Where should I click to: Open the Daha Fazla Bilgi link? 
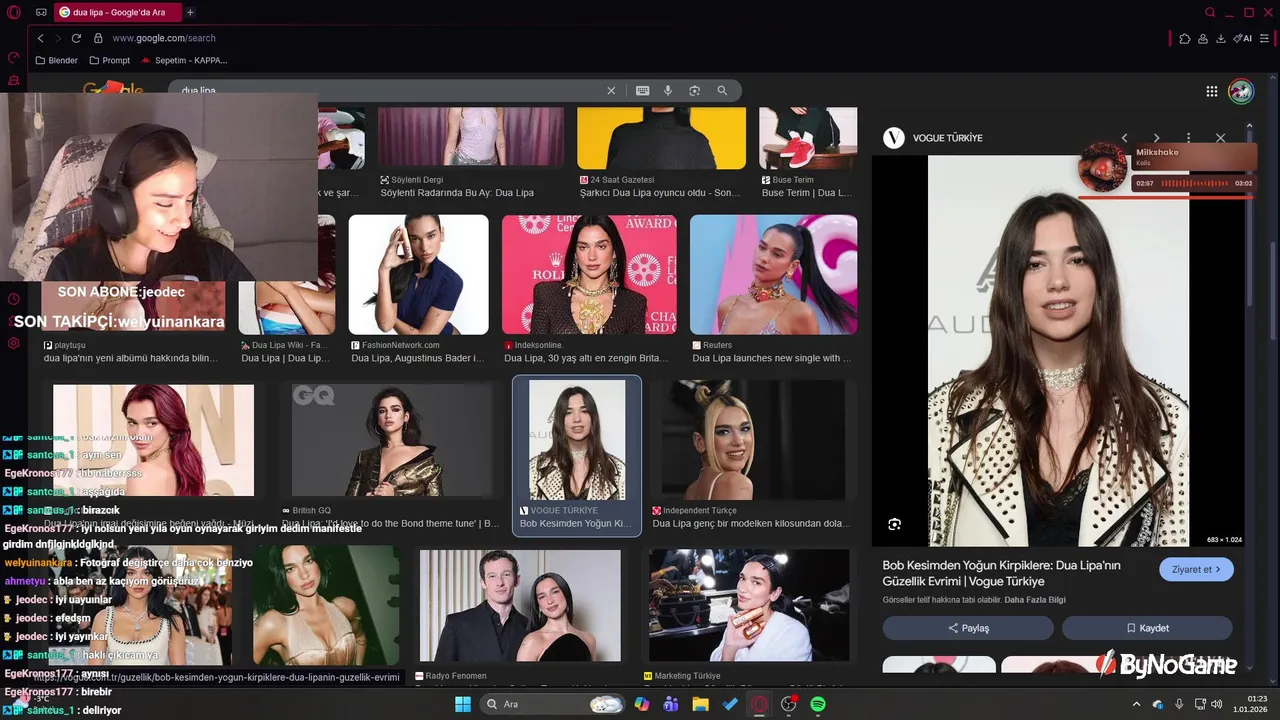tap(1035, 600)
